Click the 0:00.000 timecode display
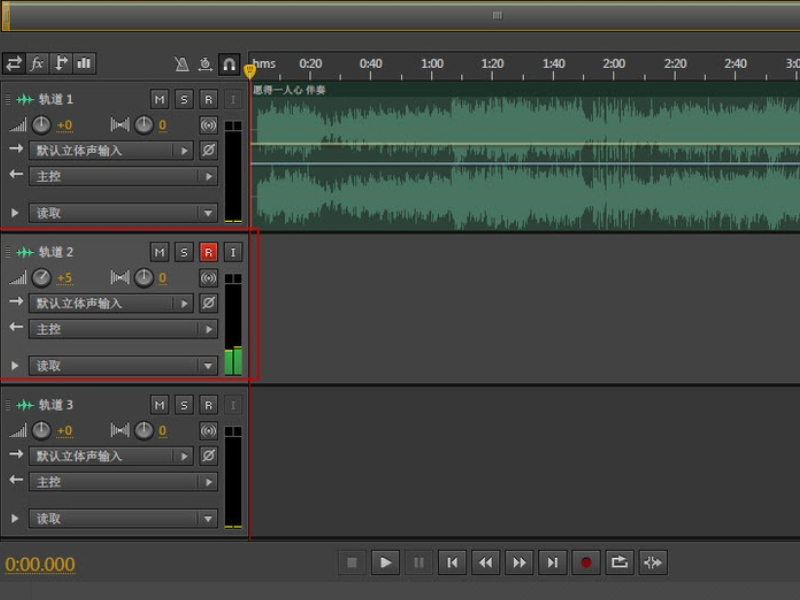This screenshot has width=800, height=600. pos(40,564)
